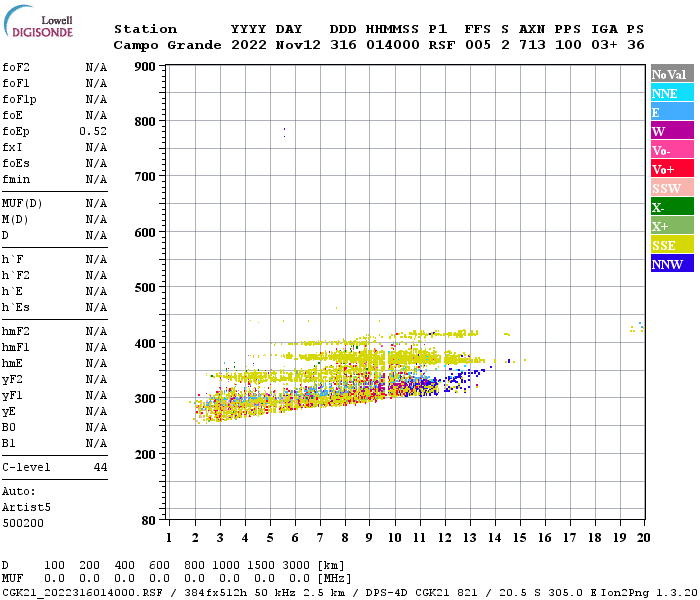Click the fmin parameter label
This screenshot has height=600, width=700.
click(16, 179)
